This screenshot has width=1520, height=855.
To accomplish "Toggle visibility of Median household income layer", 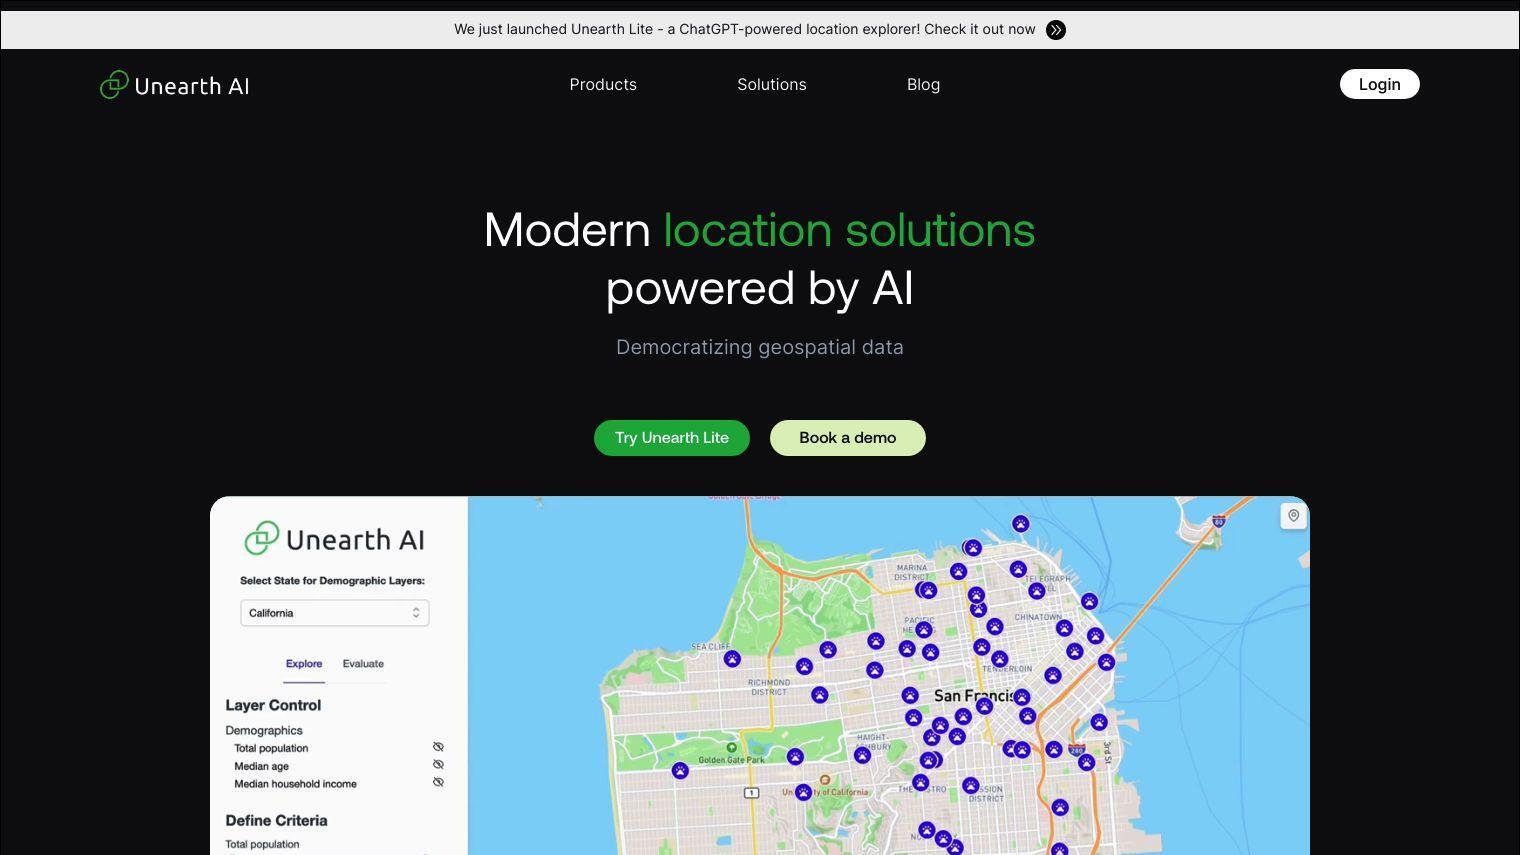I will coord(438,782).
